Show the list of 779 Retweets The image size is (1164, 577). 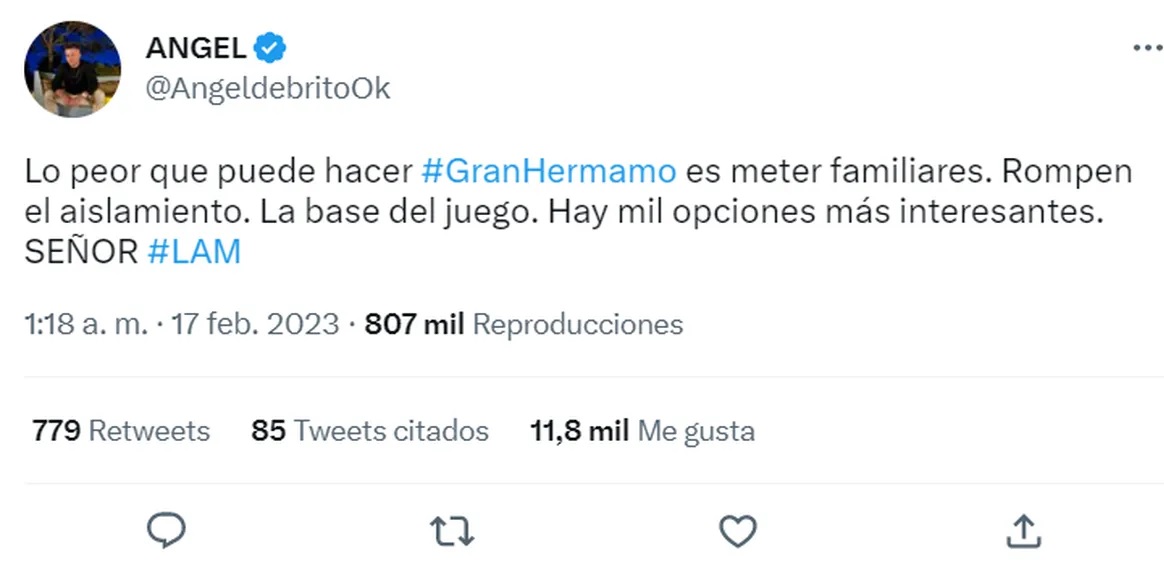pos(121,431)
